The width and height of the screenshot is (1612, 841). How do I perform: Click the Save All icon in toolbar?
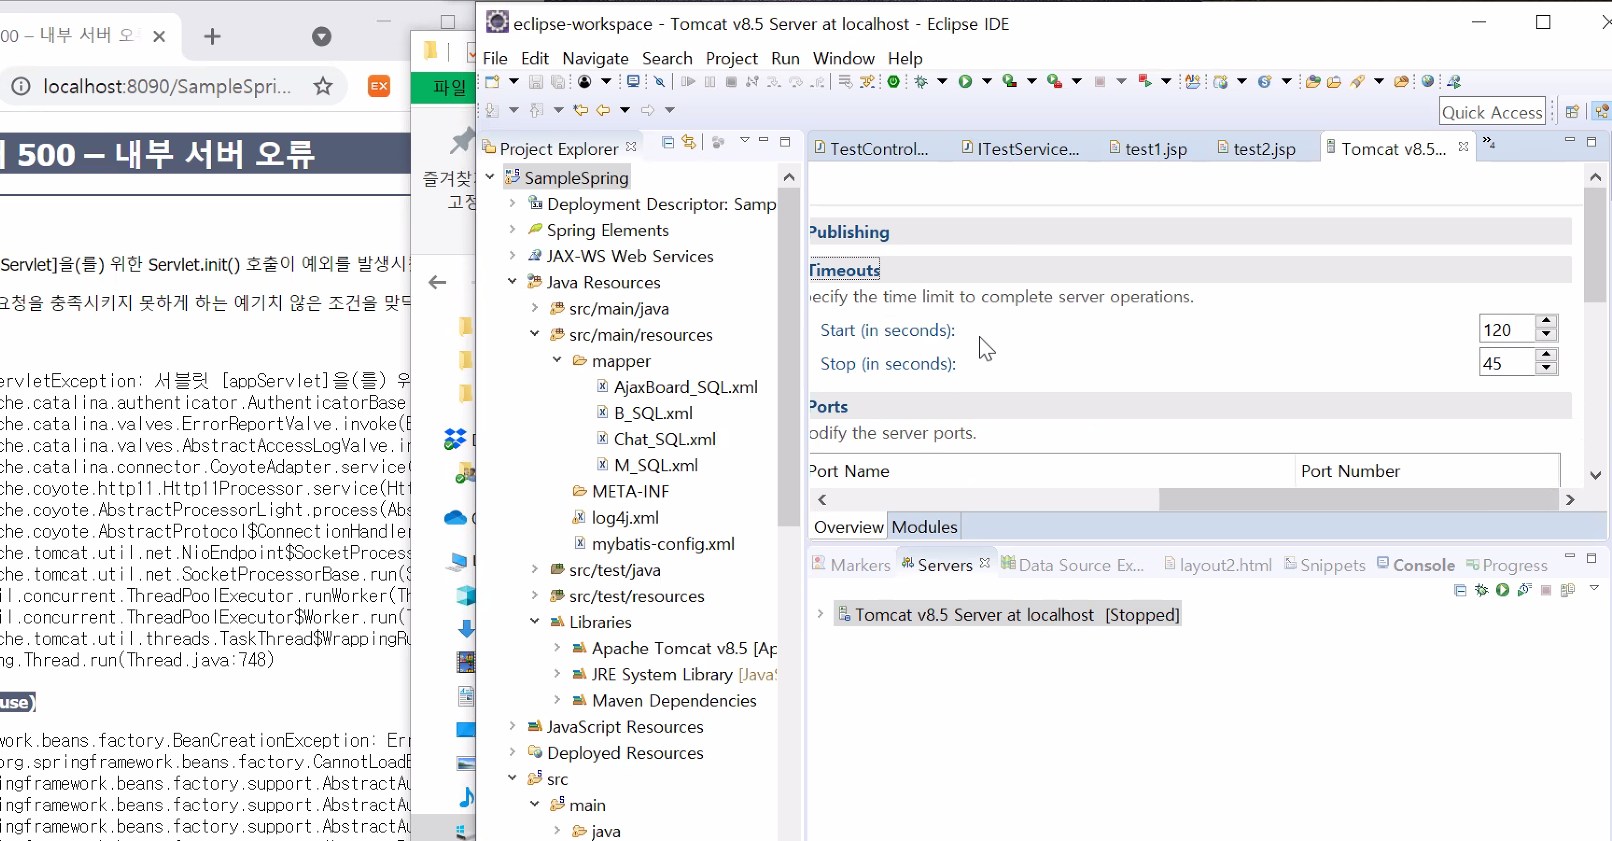click(x=558, y=81)
